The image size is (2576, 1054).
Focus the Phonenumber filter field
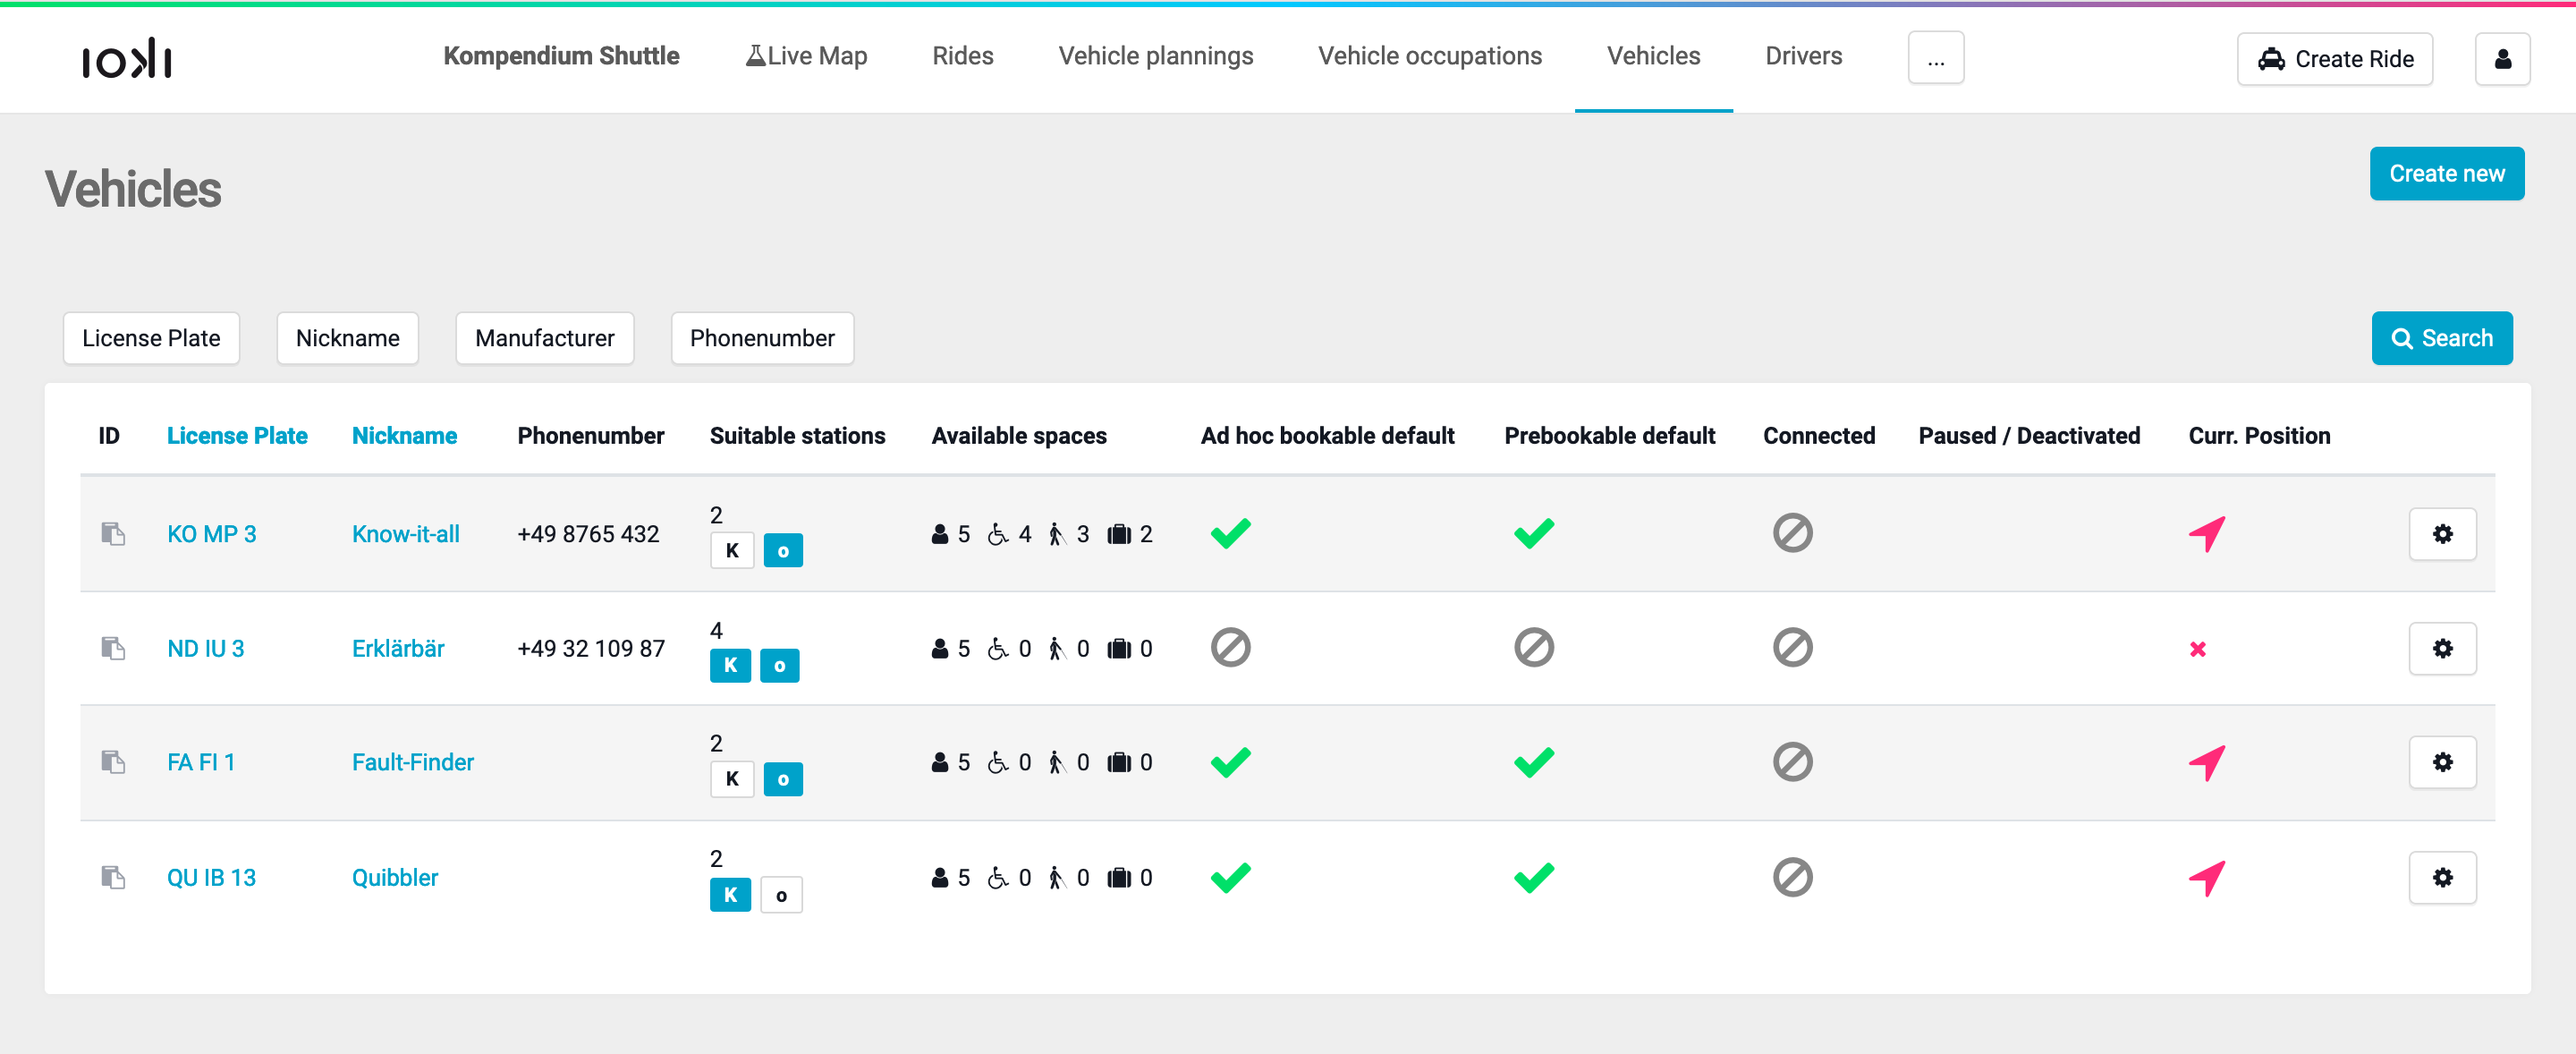[x=762, y=338]
